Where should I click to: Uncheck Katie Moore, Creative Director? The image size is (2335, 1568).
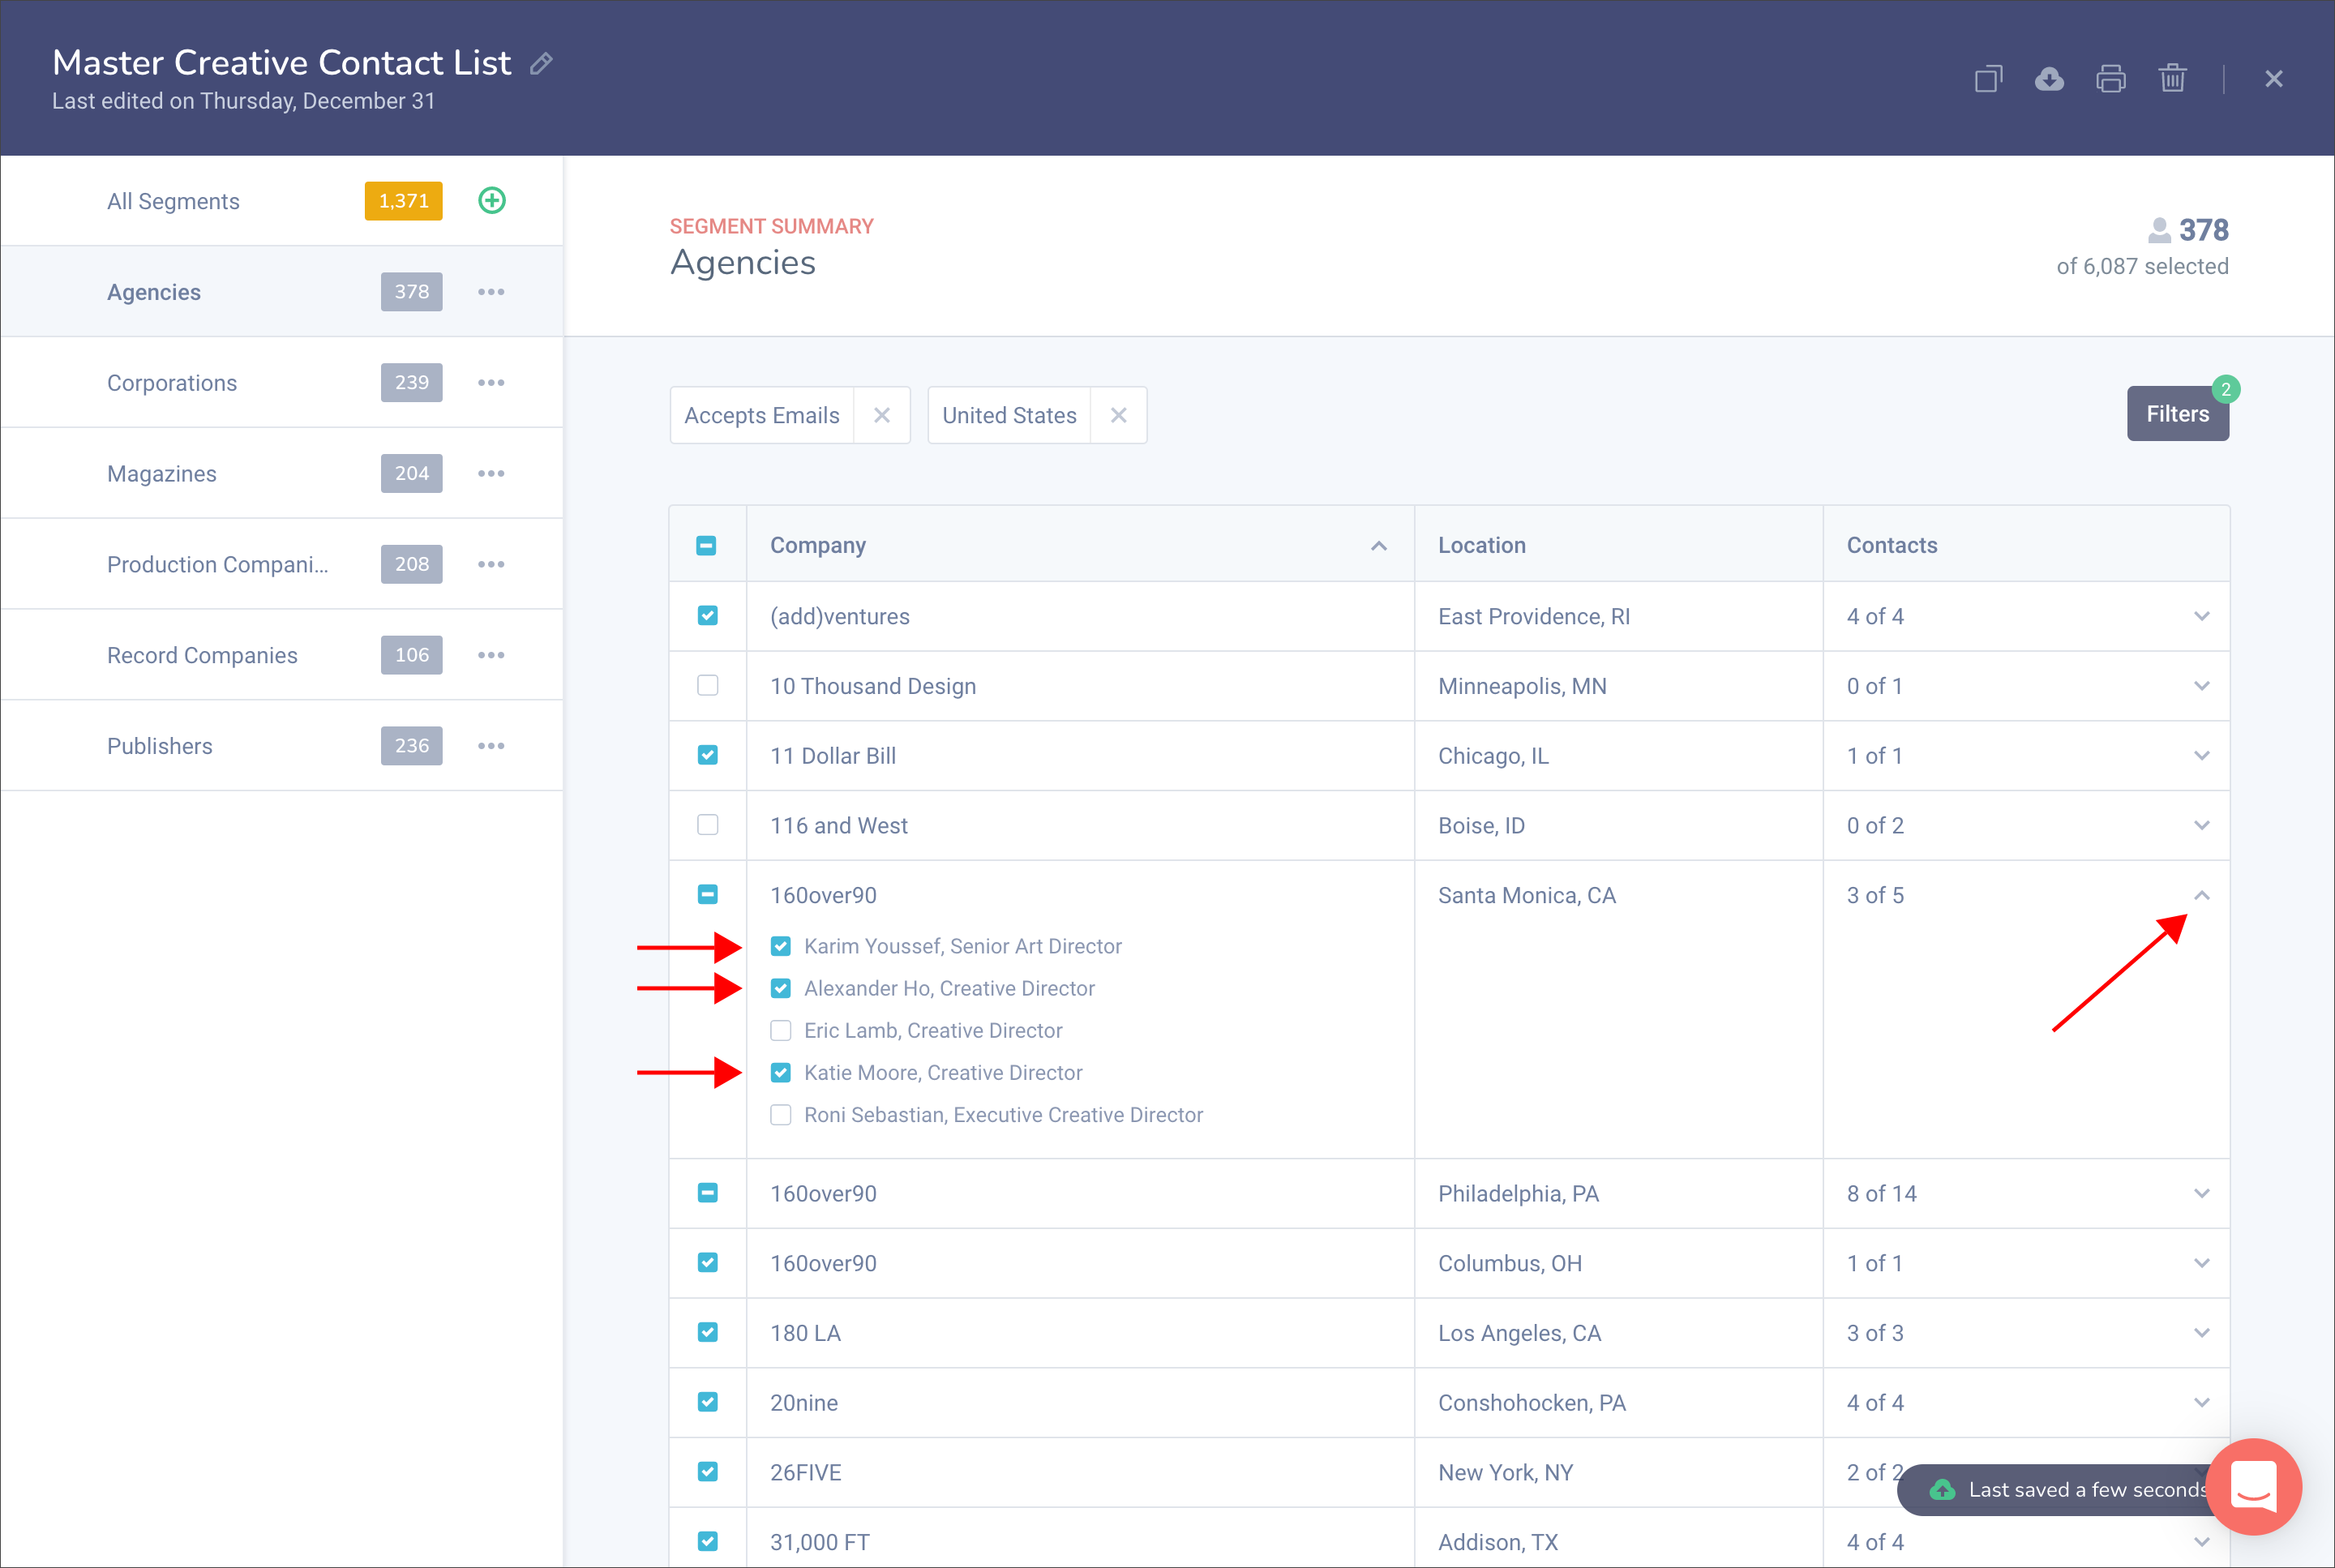(781, 1072)
